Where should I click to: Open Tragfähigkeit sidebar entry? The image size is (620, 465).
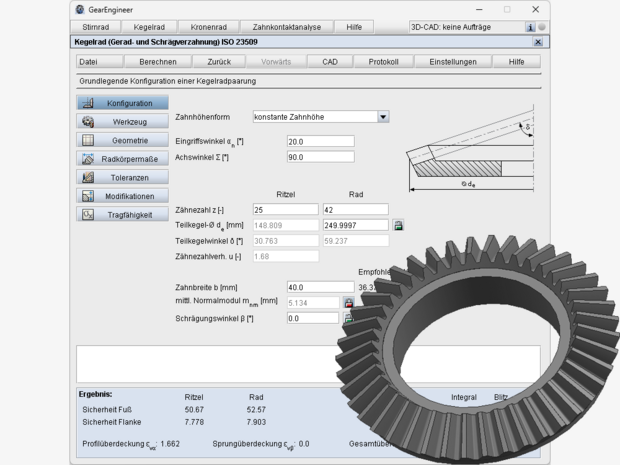click(123, 215)
